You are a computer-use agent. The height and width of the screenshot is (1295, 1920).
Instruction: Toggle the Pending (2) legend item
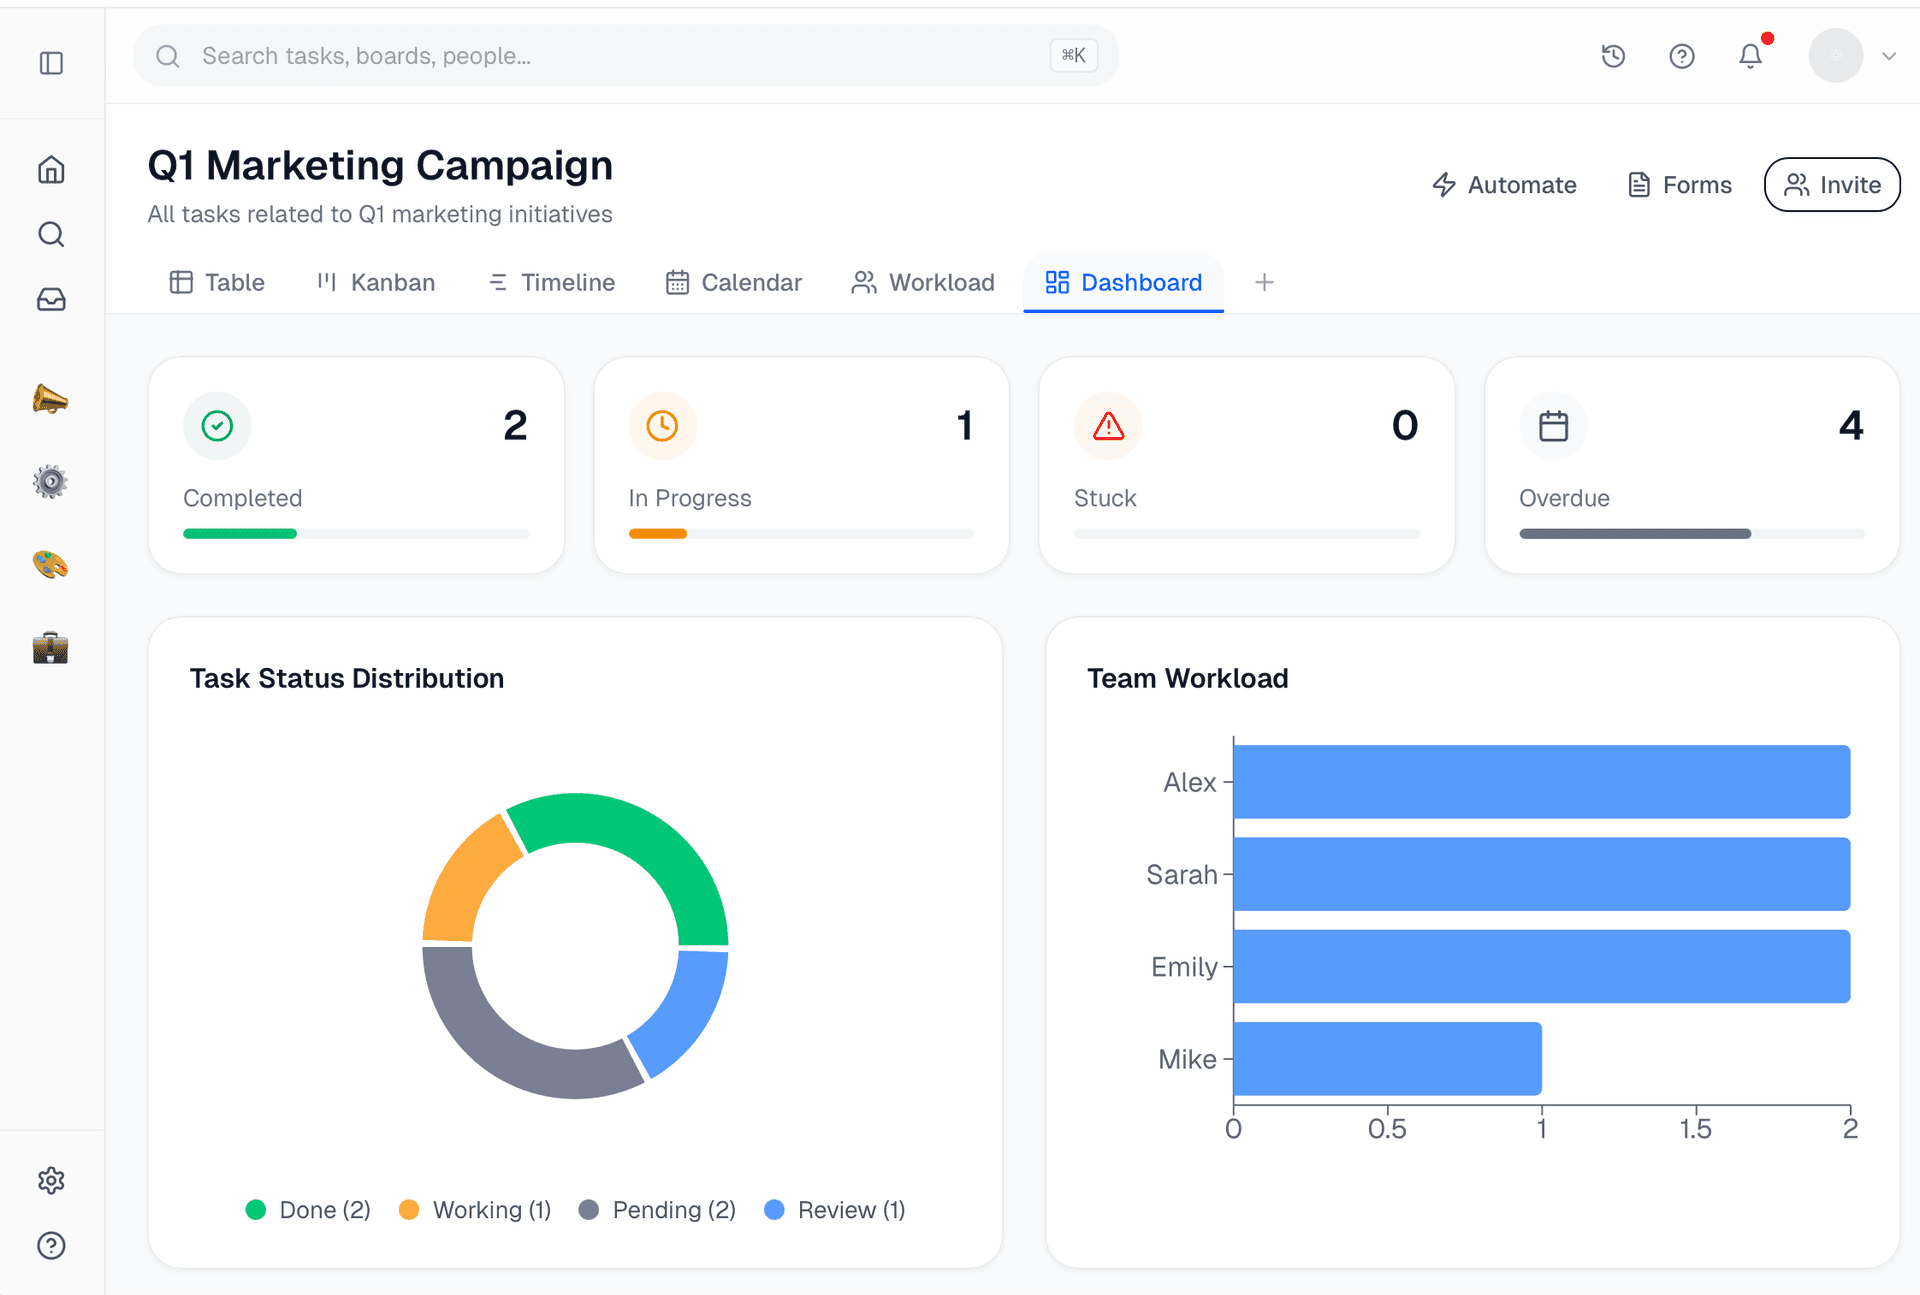coord(657,1209)
